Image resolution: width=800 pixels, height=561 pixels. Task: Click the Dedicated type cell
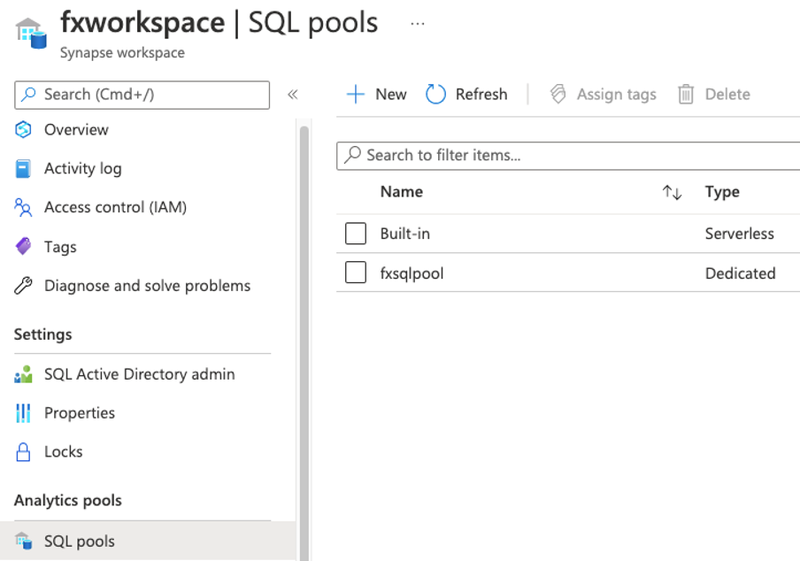tap(740, 273)
